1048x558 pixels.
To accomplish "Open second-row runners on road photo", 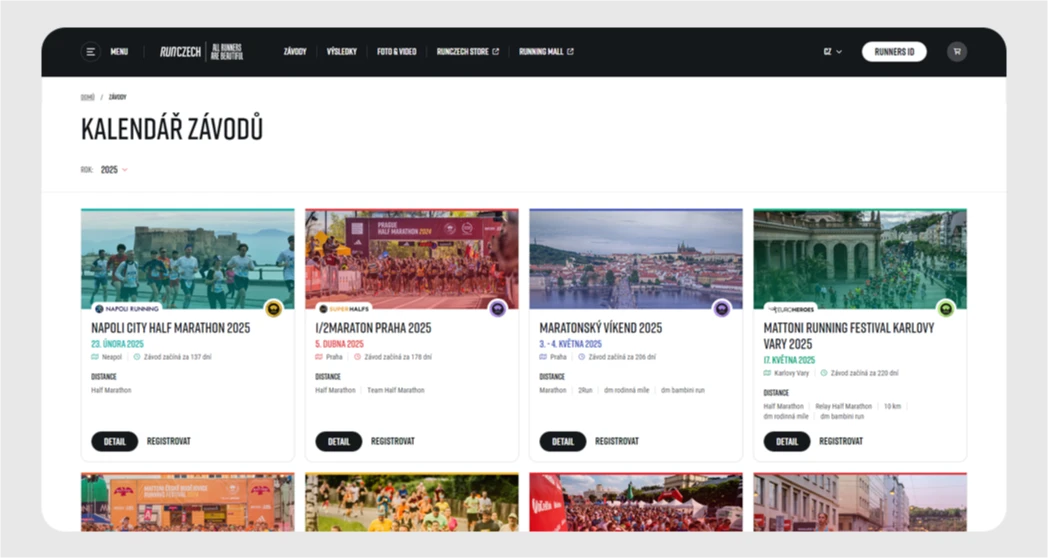I will 412,503.
